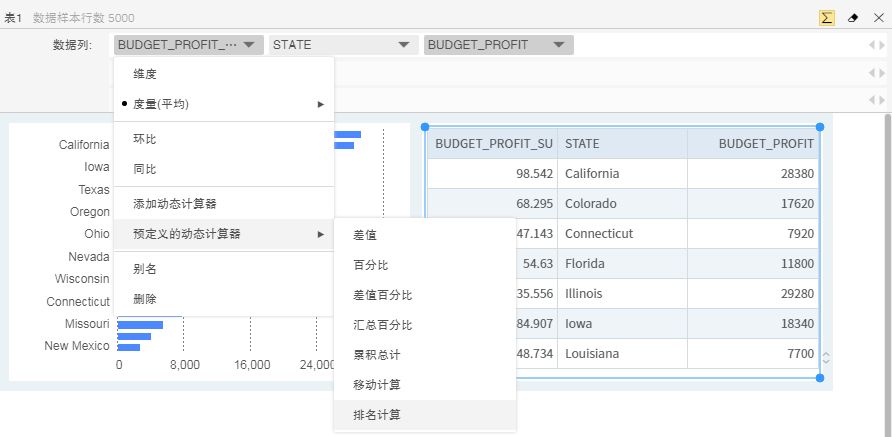Click table's vertical scroll stepper arrows
This screenshot has height=437, width=892.
[x=825, y=357]
